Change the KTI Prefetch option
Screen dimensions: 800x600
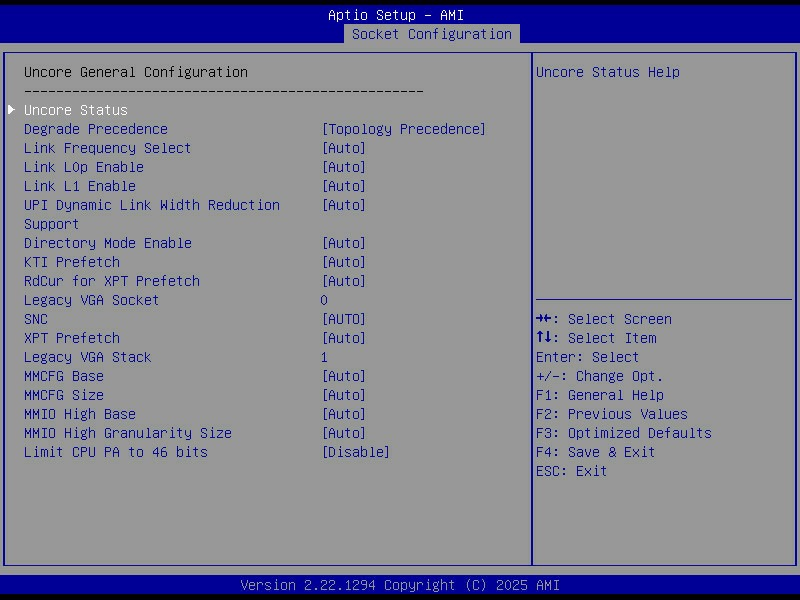(x=343, y=262)
